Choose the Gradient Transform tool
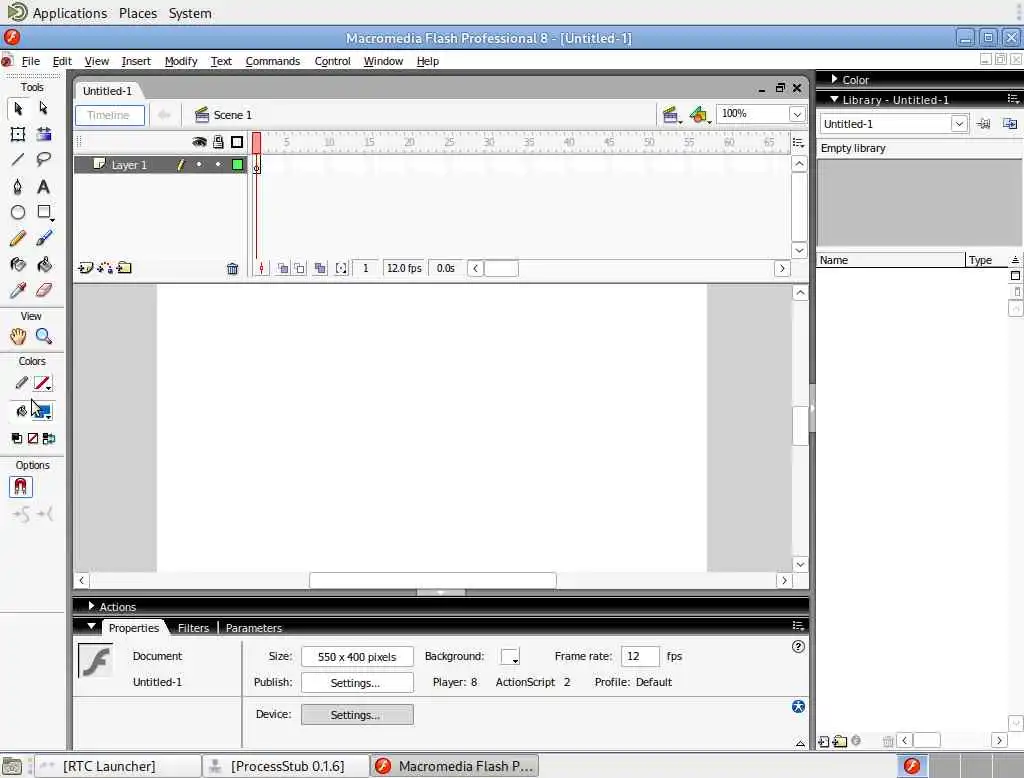The height and width of the screenshot is (778, 1024). pos(44,135)
